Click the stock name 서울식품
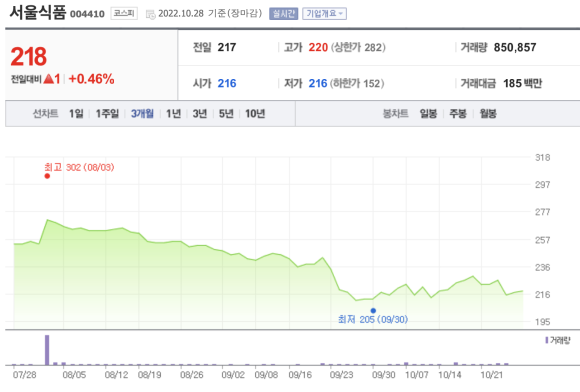 [37, 12]
